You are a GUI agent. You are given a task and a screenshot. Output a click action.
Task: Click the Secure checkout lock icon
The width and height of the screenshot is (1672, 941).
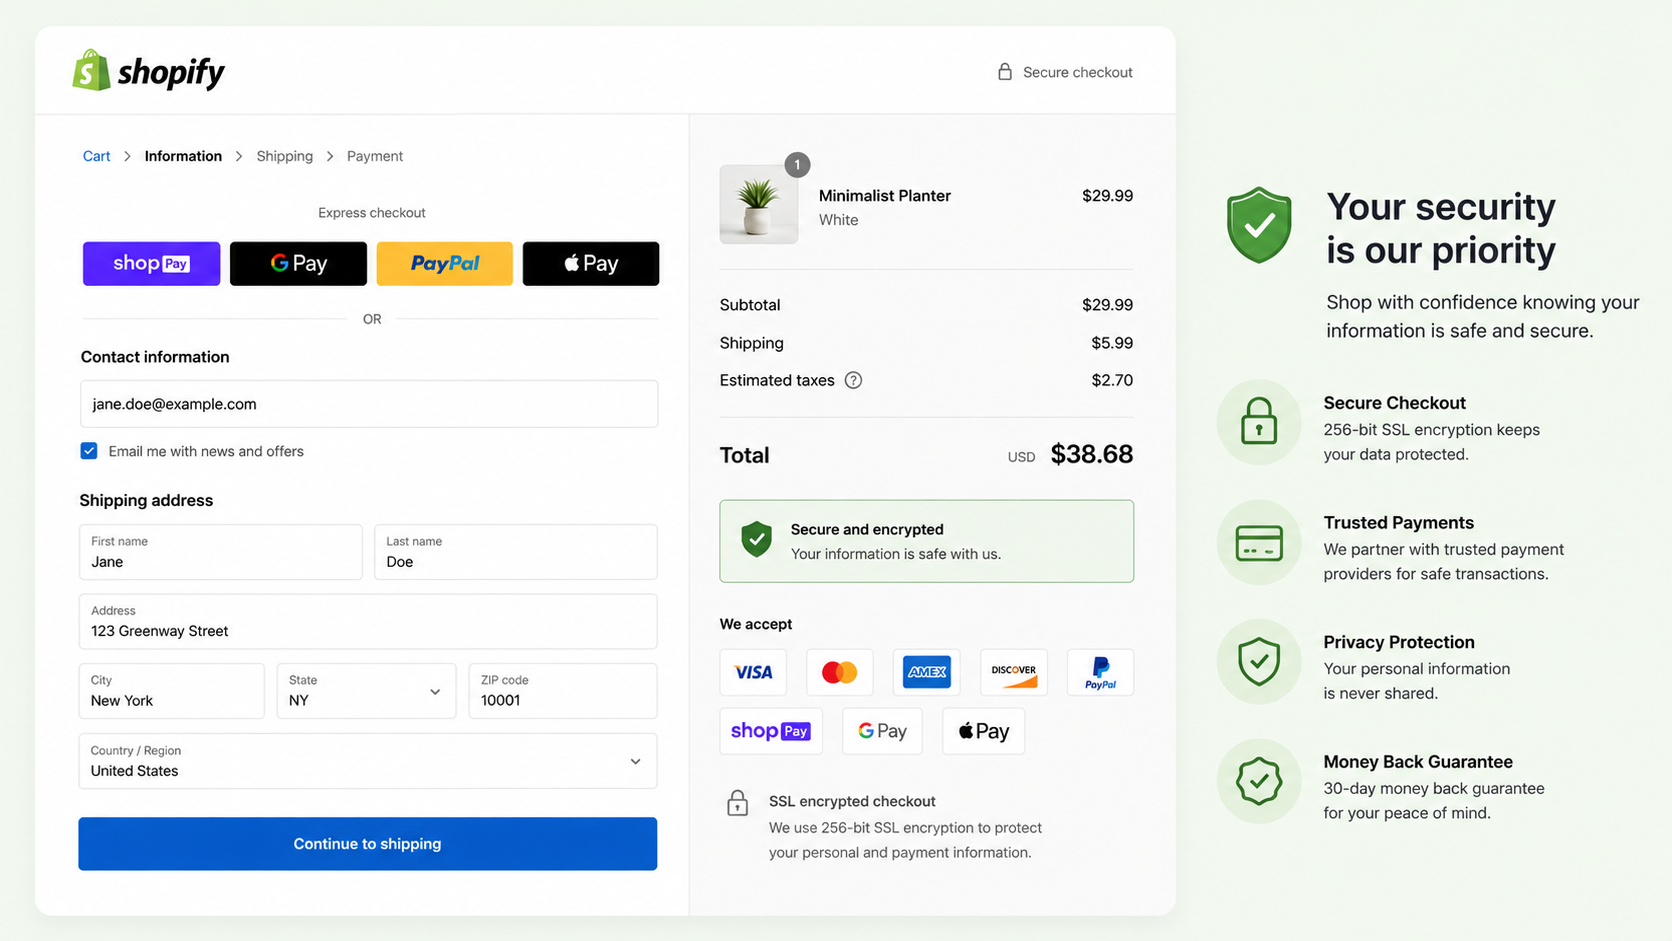point(1005,71)
